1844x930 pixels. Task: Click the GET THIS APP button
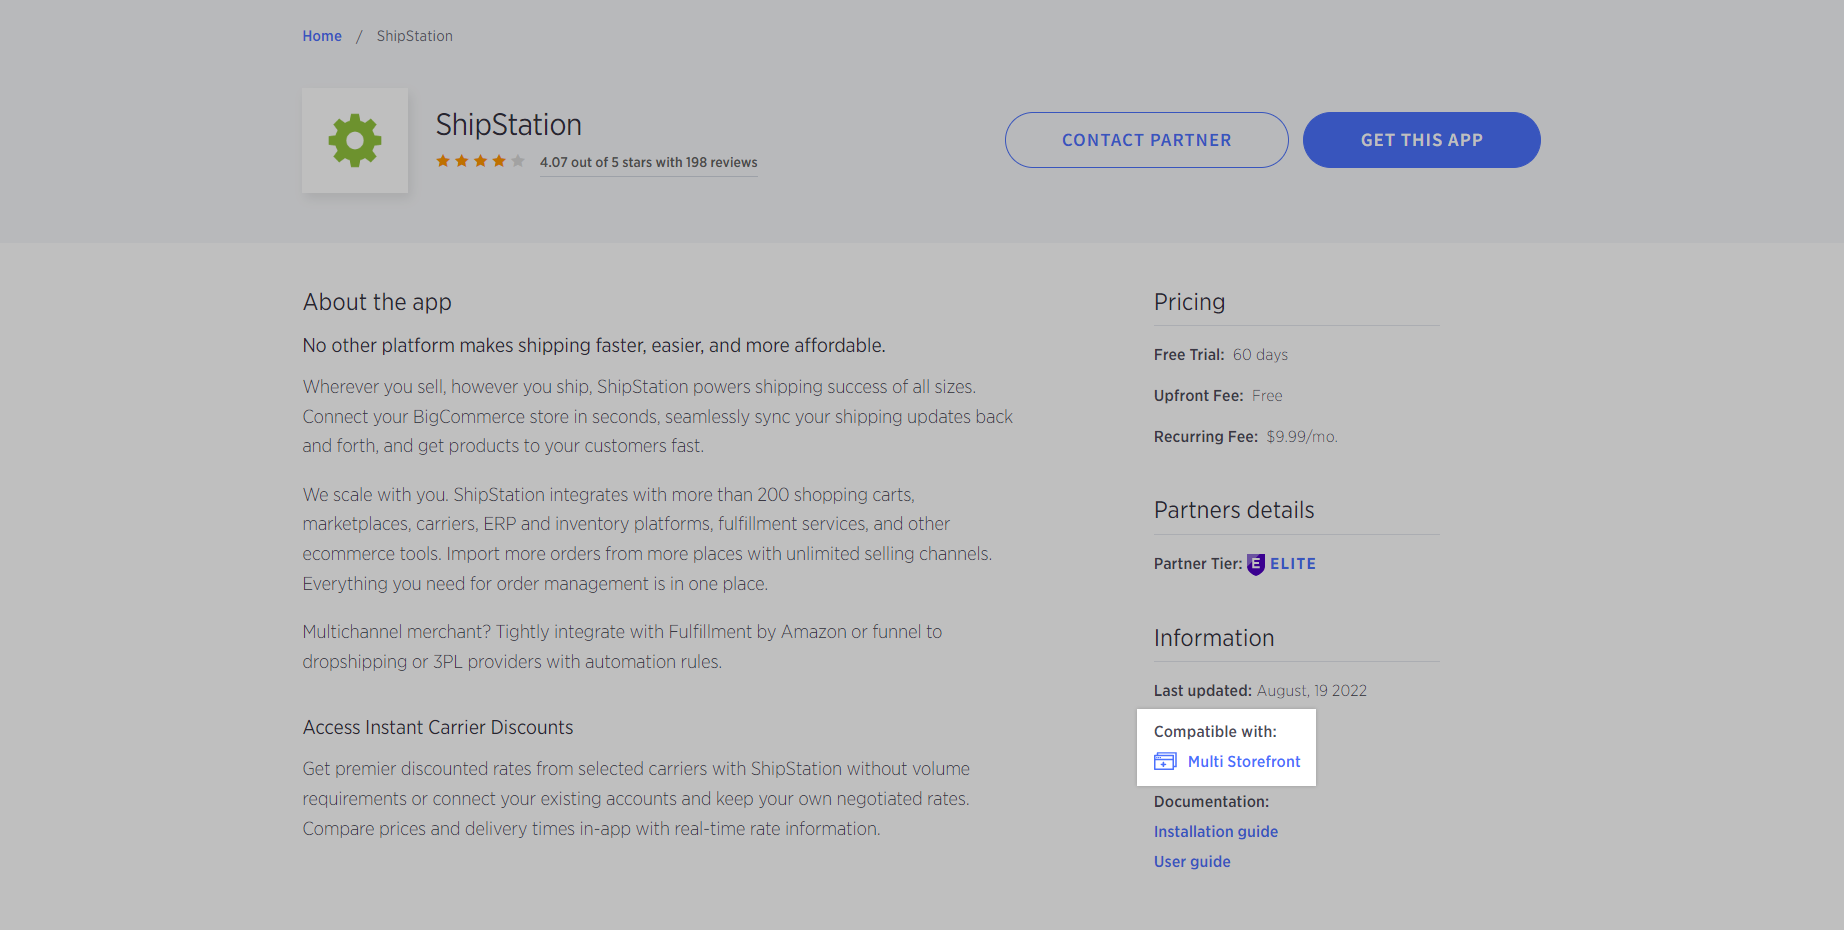tap(1421, 140)
